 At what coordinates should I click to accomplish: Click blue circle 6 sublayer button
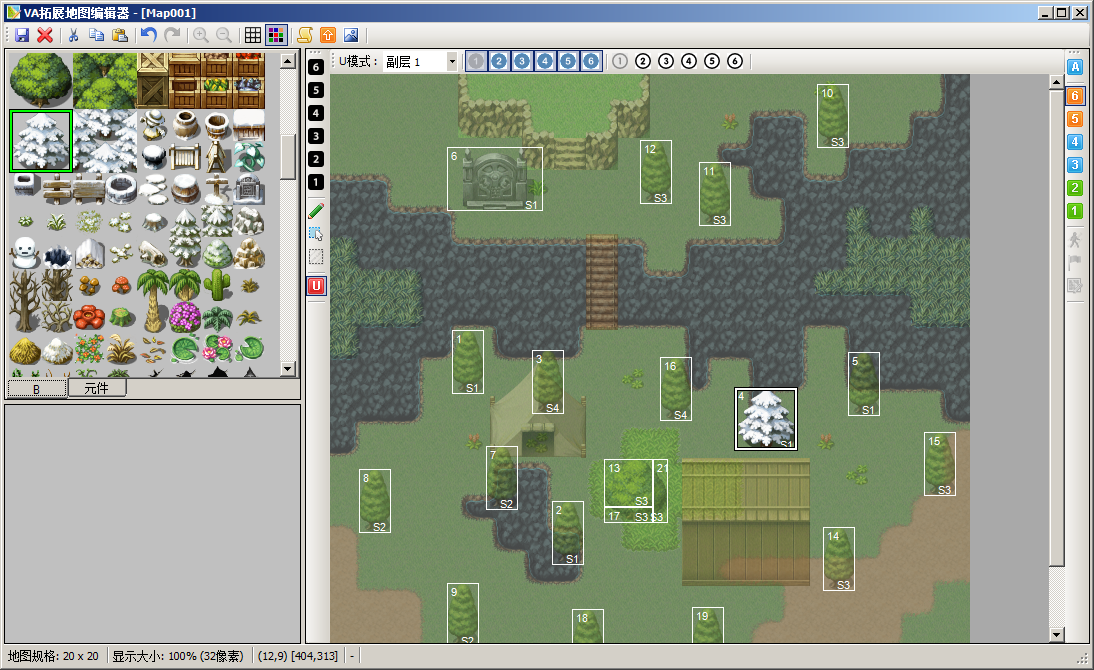591,61
